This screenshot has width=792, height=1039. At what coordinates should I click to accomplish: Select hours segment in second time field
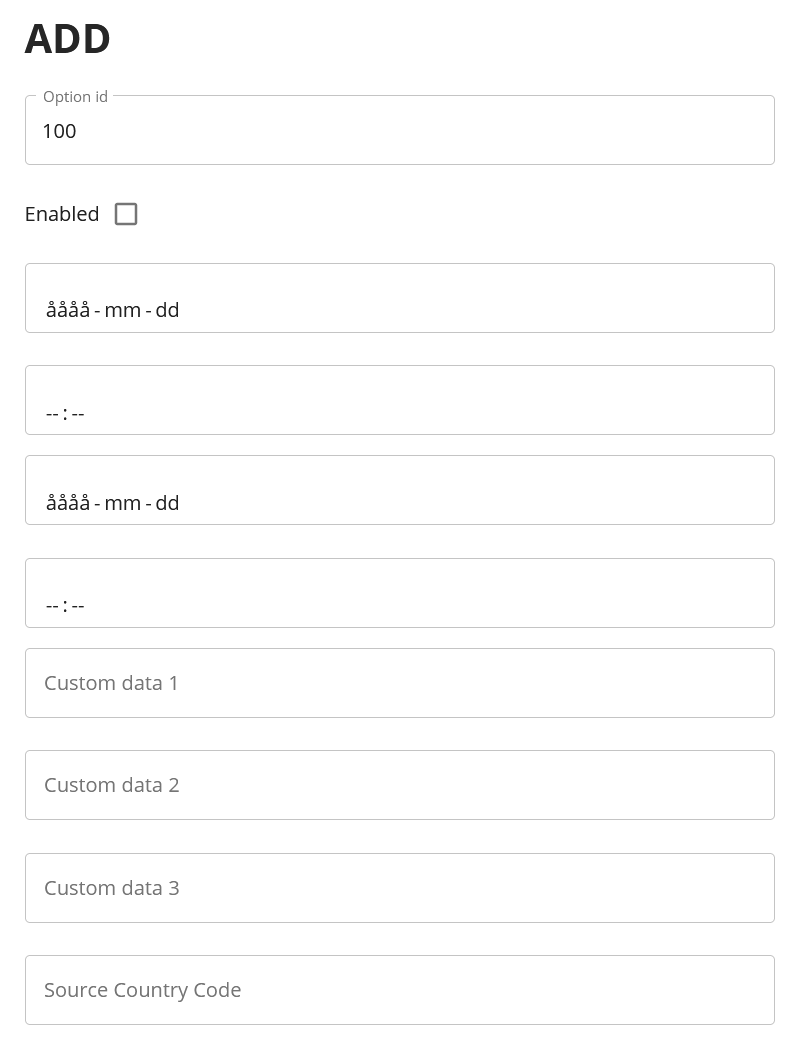[52, 606]
